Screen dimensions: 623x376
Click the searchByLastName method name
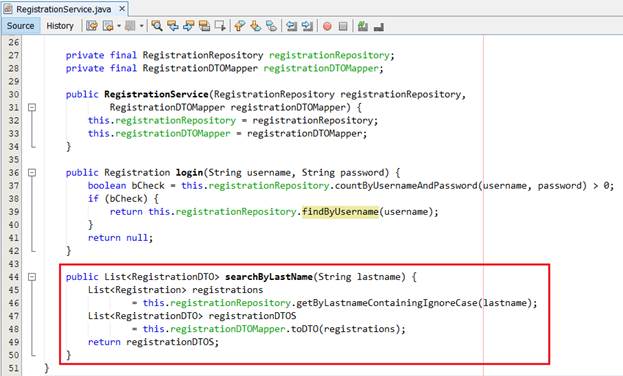click(x=269, y=277)
